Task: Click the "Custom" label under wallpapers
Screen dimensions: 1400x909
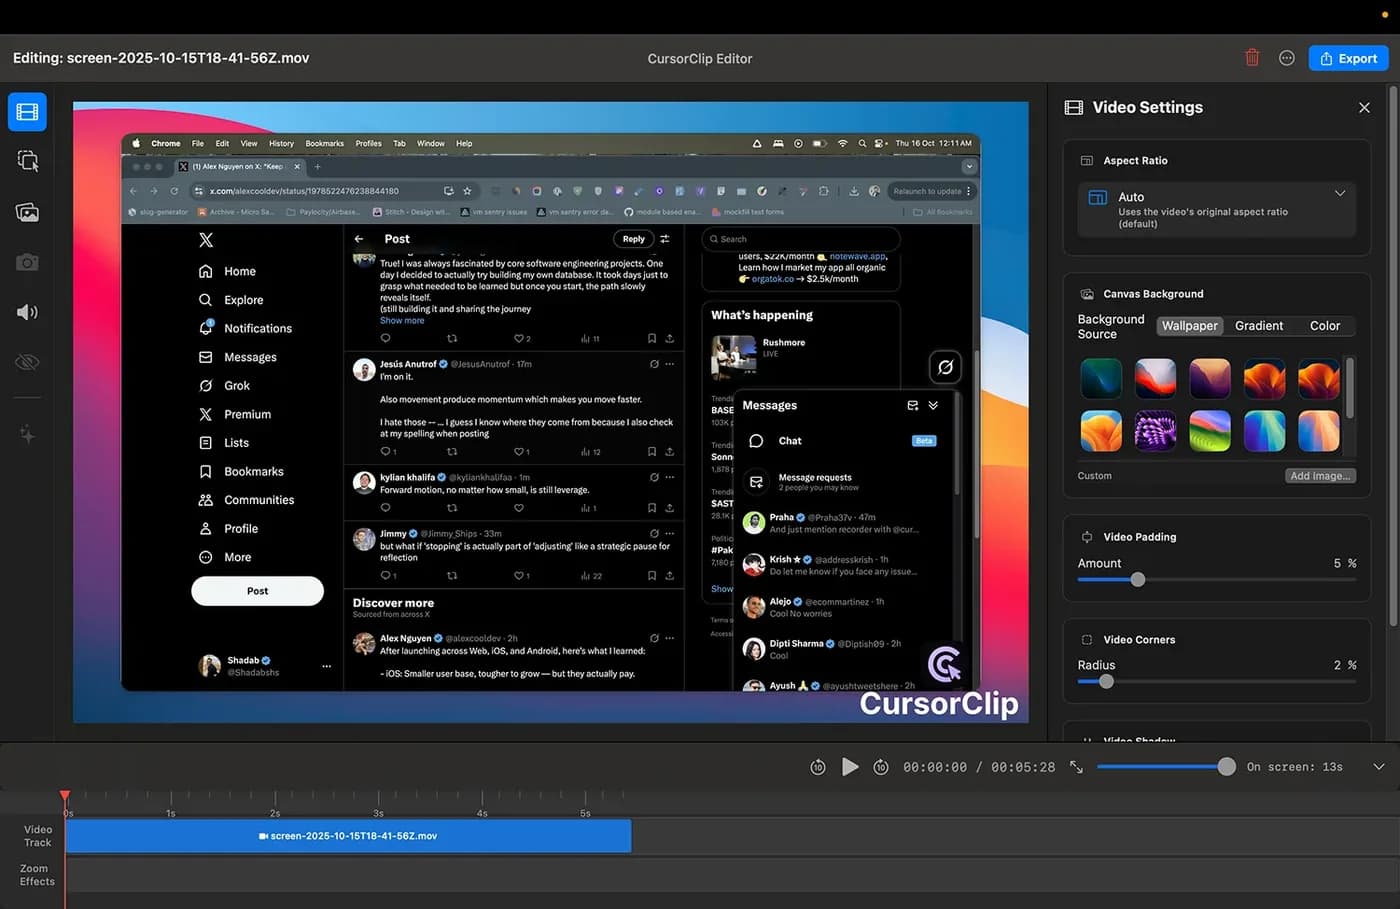Action: (x=1094, y=476)
